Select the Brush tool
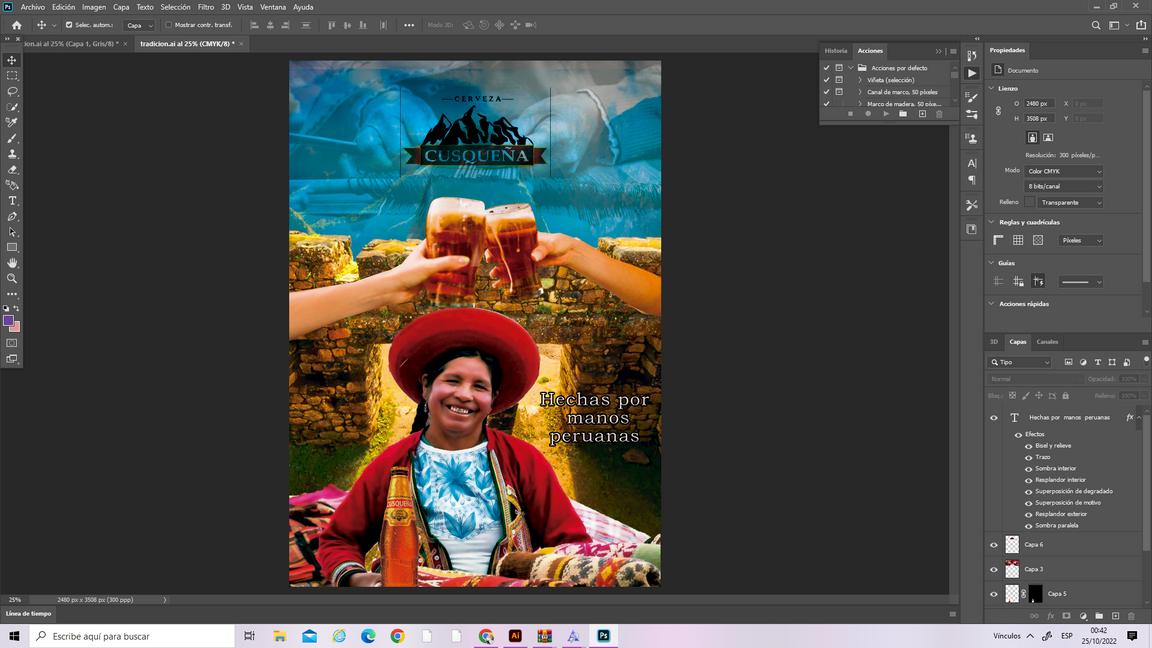 [12, 138]
